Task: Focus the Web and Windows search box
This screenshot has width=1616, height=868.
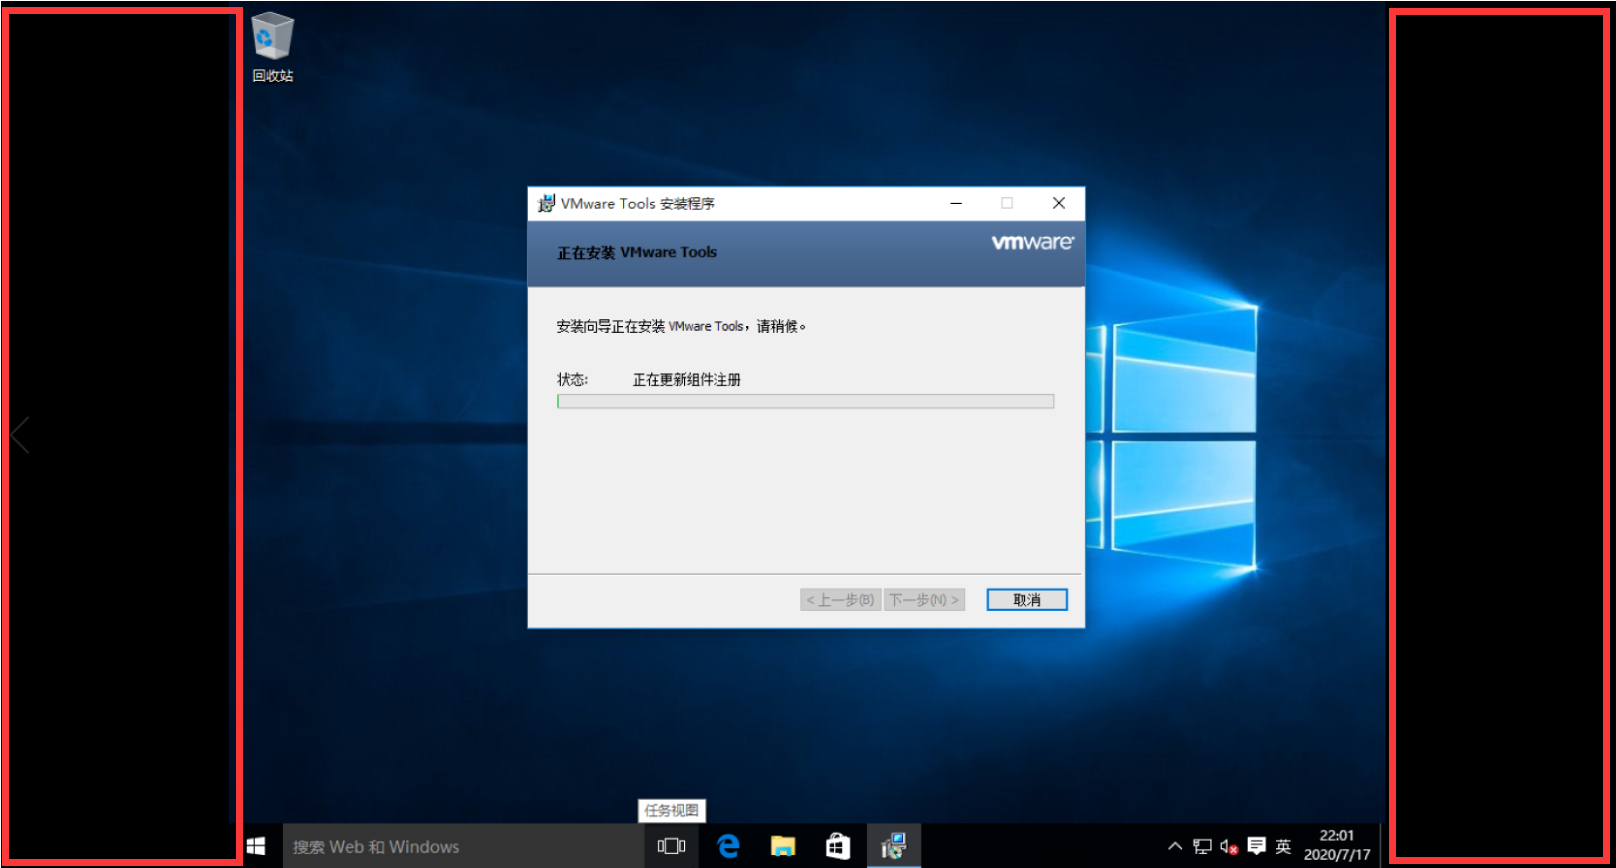Action: 463,846
